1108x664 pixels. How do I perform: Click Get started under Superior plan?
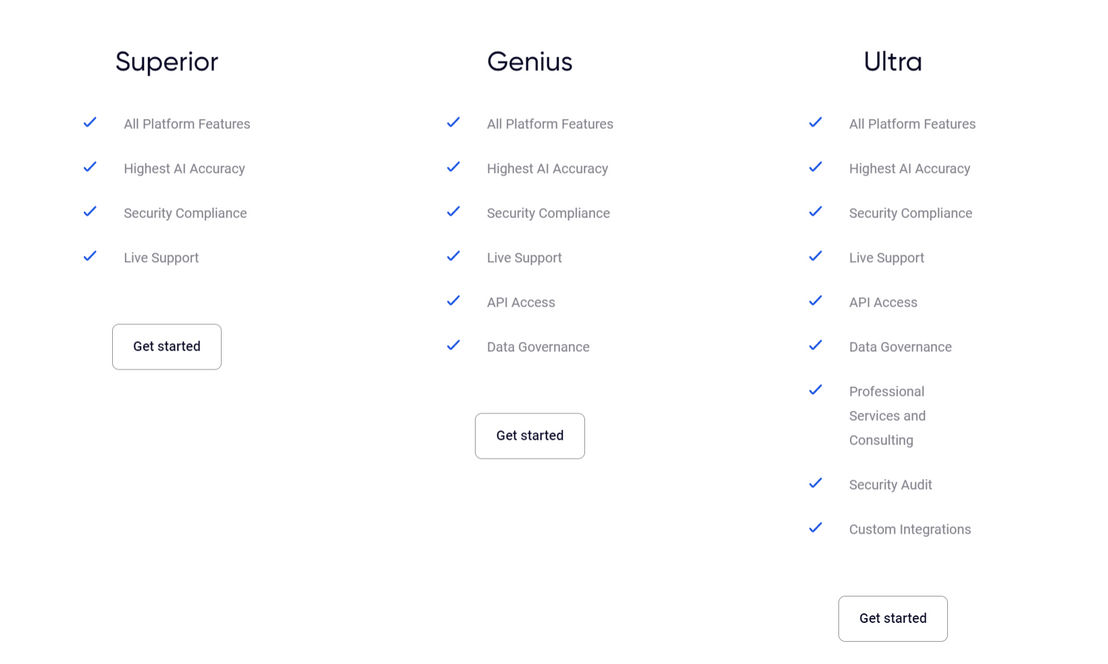(167, 347)
